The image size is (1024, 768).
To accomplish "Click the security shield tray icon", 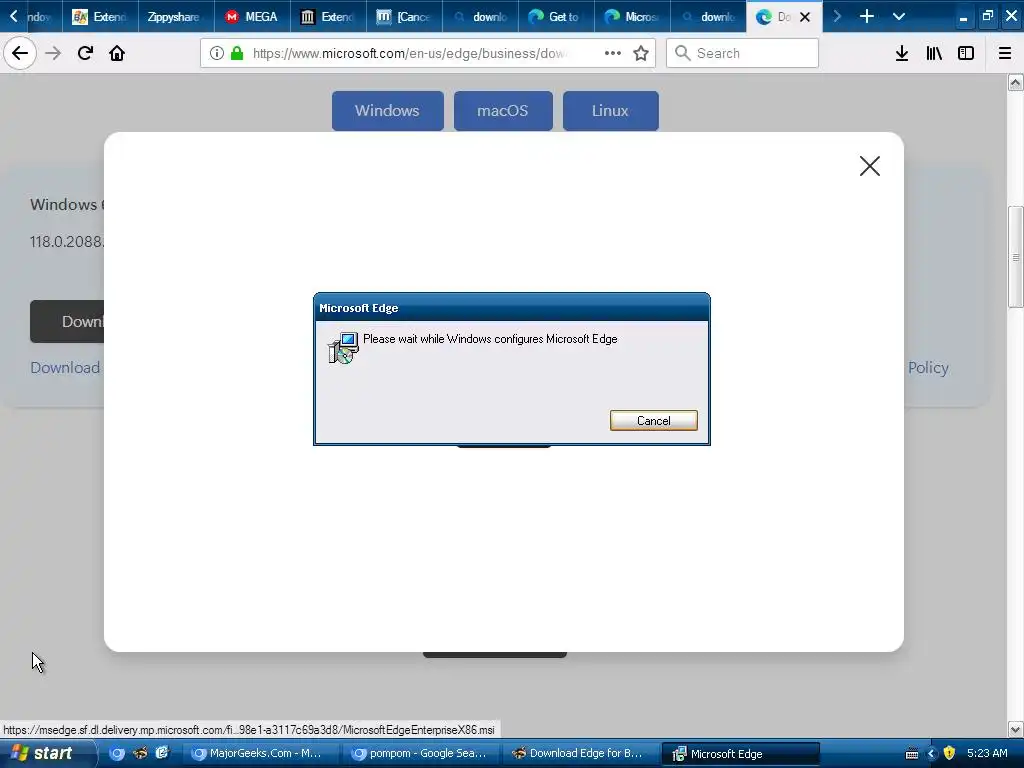I will [949, 753].
